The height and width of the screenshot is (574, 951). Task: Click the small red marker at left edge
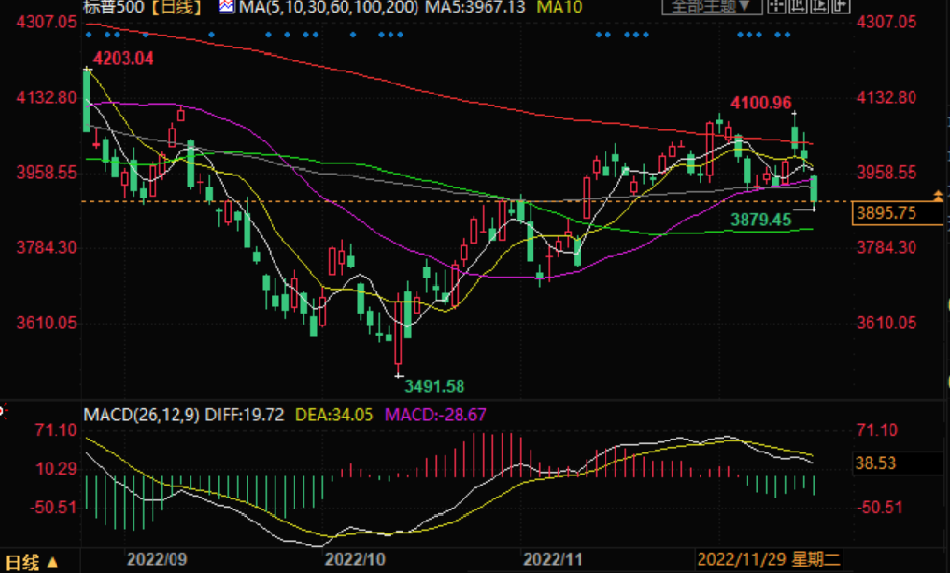click(x=3, y=411)
